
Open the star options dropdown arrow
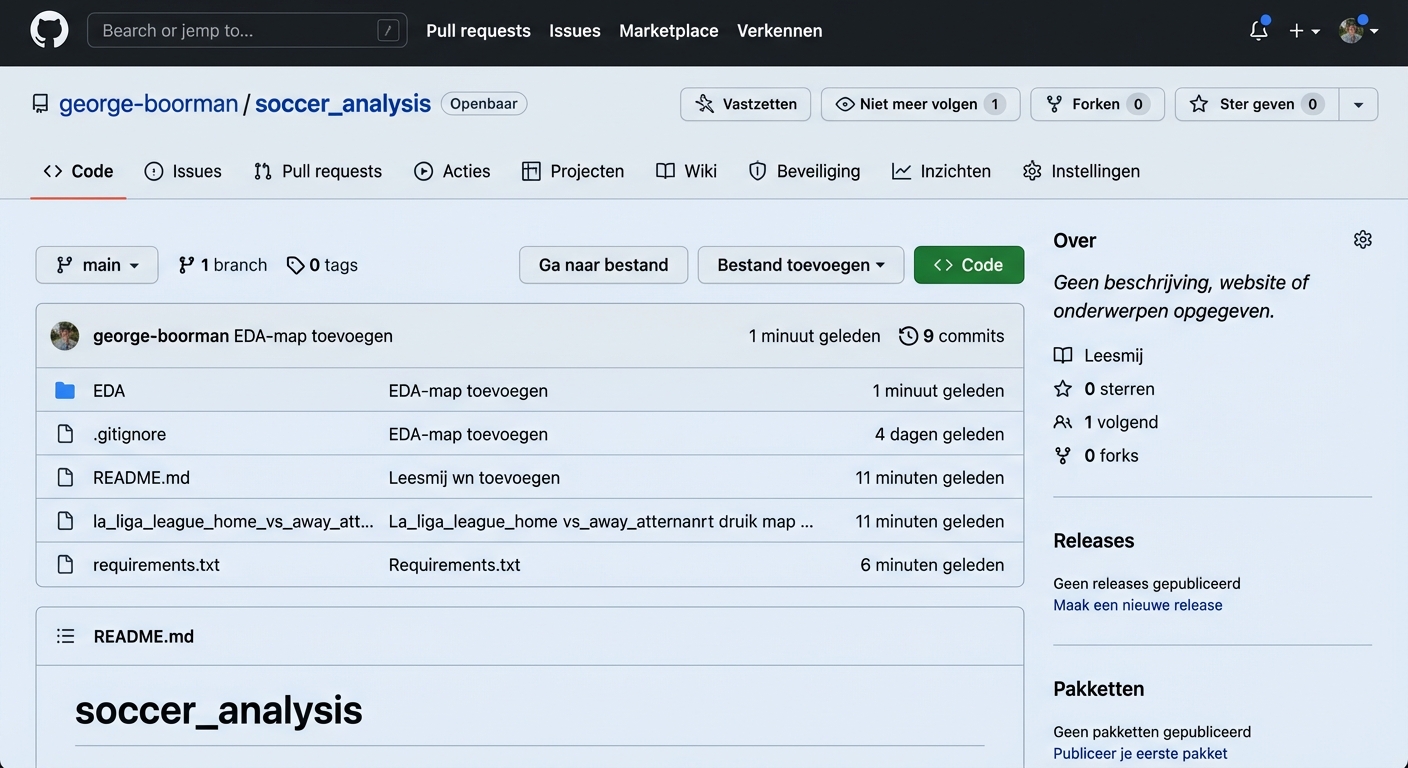tap(1358, 103)
